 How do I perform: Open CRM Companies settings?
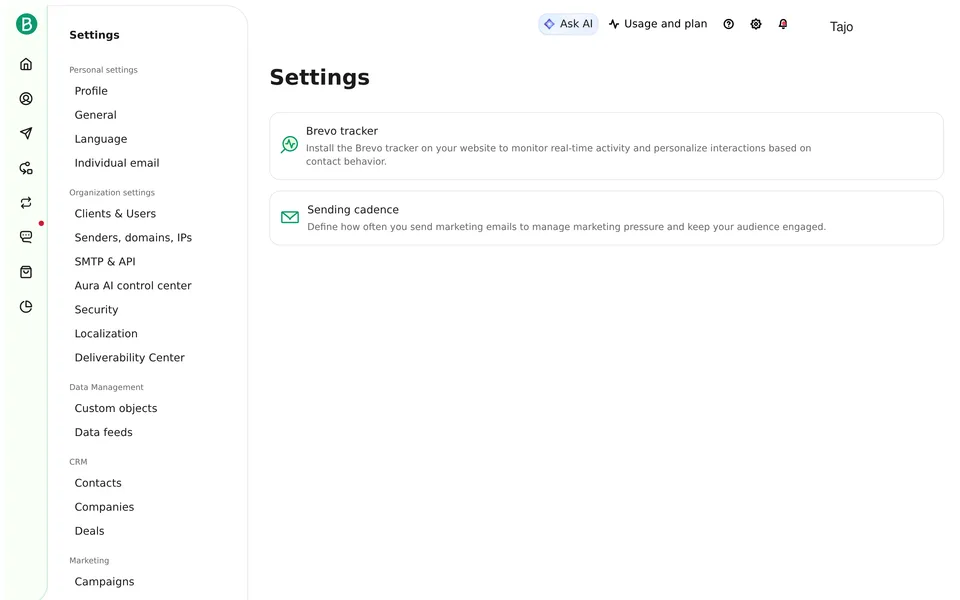tap(104, 507)
